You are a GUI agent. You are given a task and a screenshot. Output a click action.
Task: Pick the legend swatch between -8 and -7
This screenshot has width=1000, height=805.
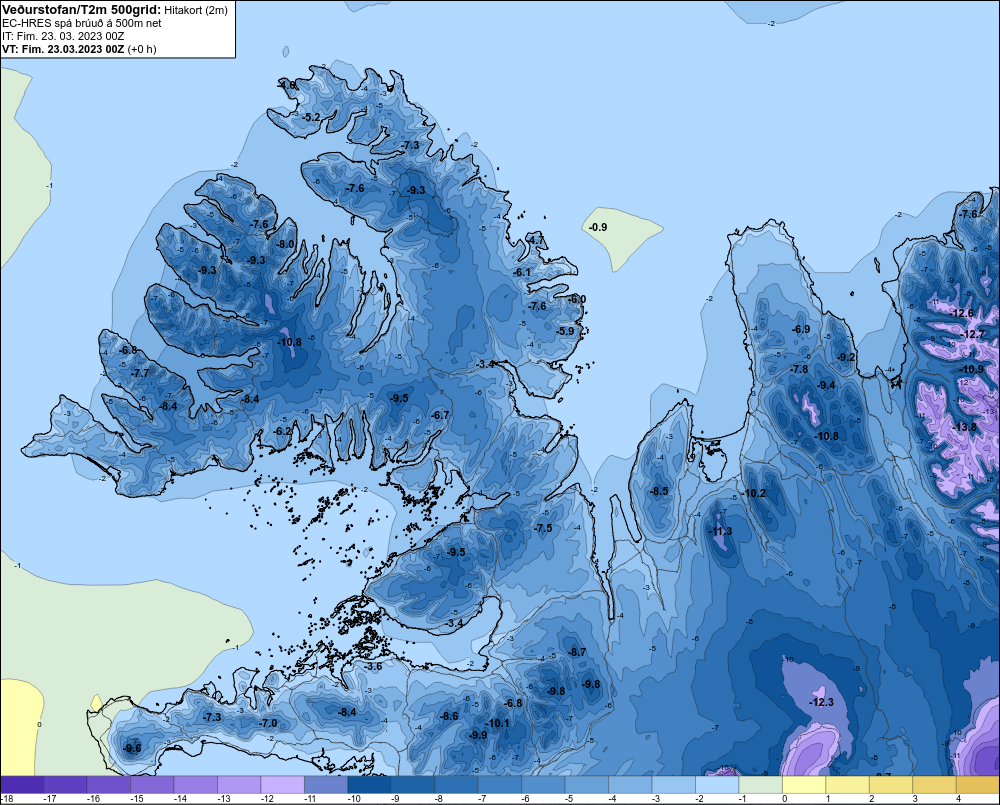(456, 785)
